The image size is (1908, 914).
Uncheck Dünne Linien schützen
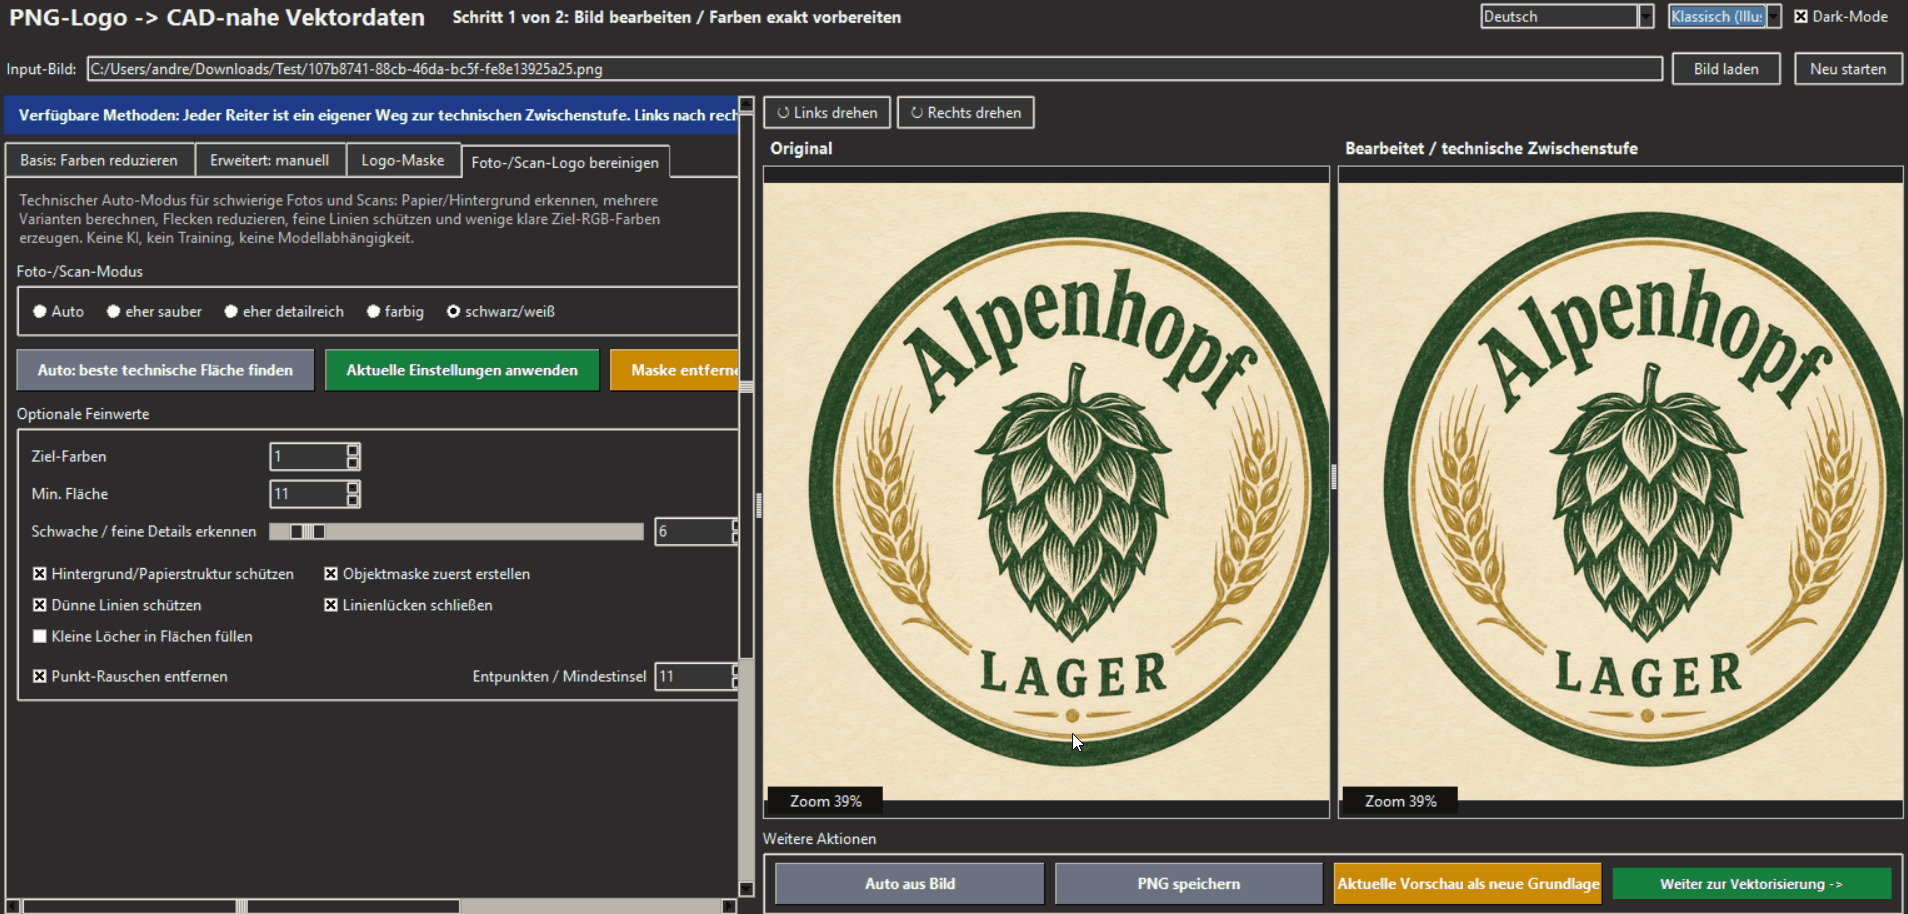(x=40, y=605)
